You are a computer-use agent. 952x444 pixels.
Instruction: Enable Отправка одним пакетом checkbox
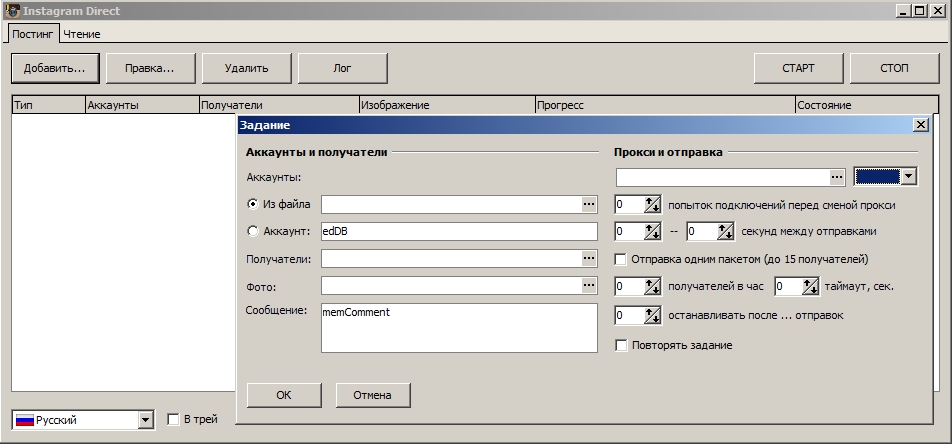[x=622, y=259]
